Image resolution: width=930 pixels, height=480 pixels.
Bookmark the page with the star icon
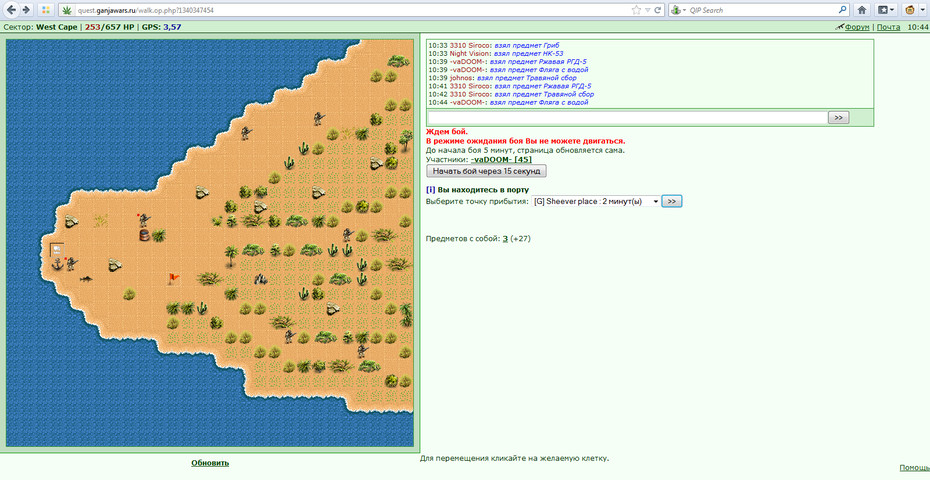point(636,10)
